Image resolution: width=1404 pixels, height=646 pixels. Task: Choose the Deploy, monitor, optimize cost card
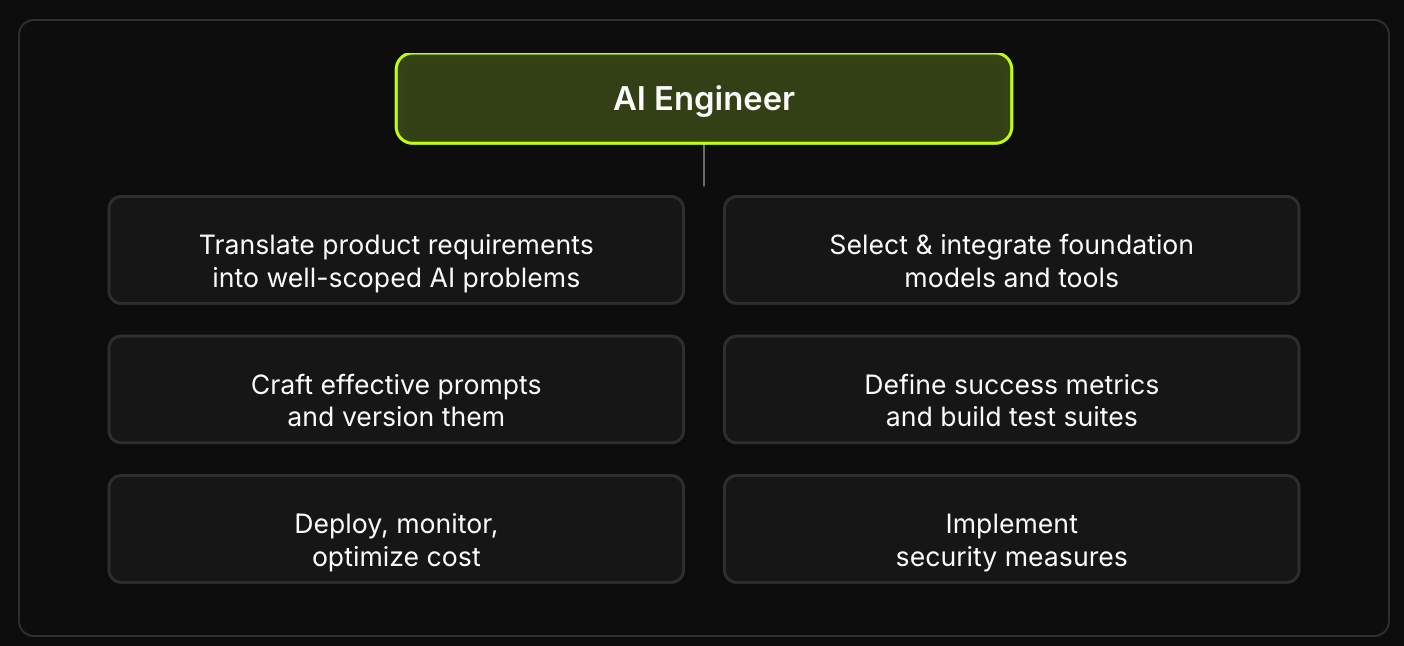396,529
